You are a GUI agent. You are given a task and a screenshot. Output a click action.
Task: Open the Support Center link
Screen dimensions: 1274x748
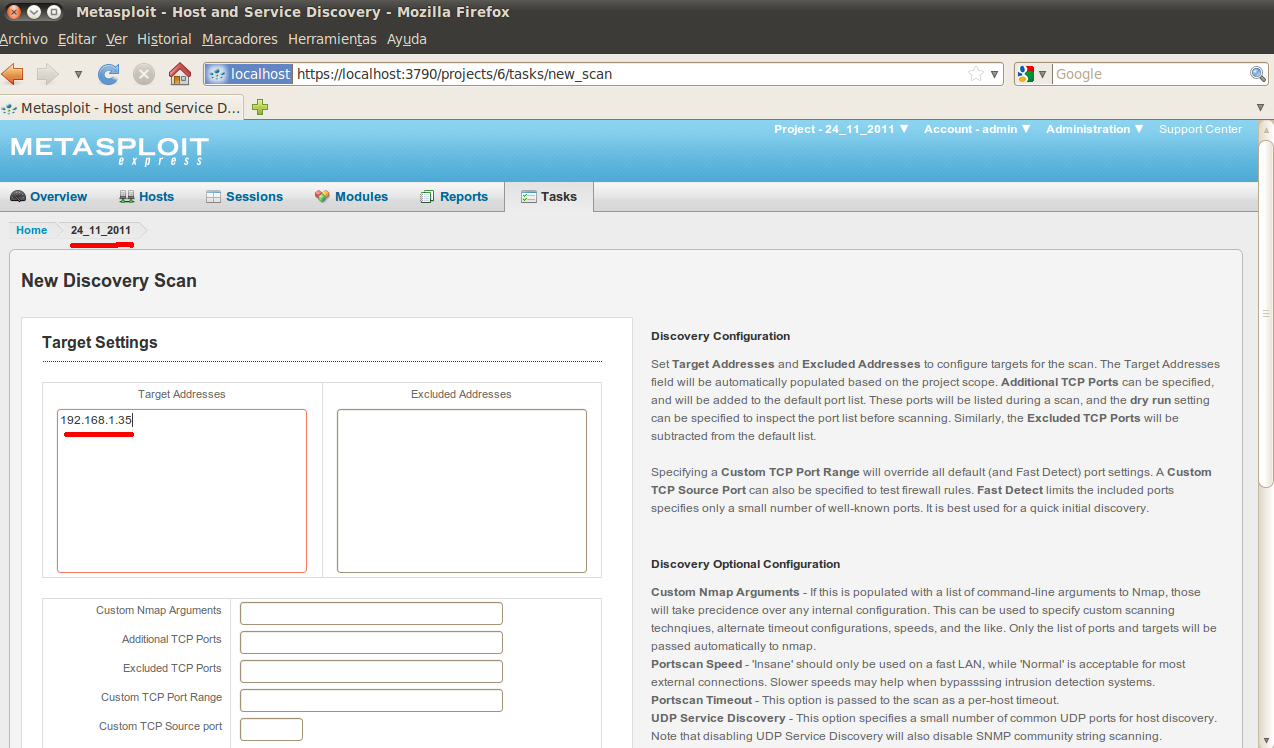(1200, 129)
